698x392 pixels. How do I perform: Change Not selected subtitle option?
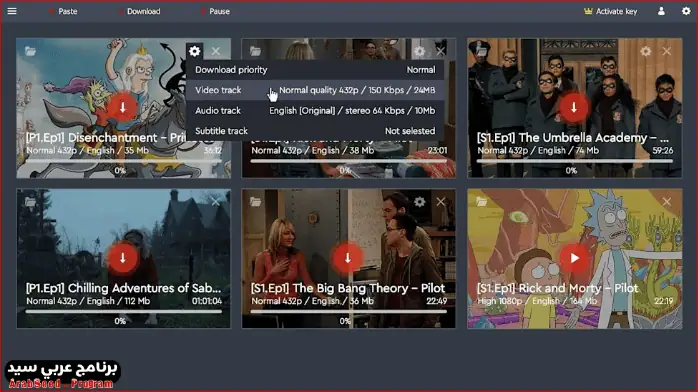[x=410, y=131]
